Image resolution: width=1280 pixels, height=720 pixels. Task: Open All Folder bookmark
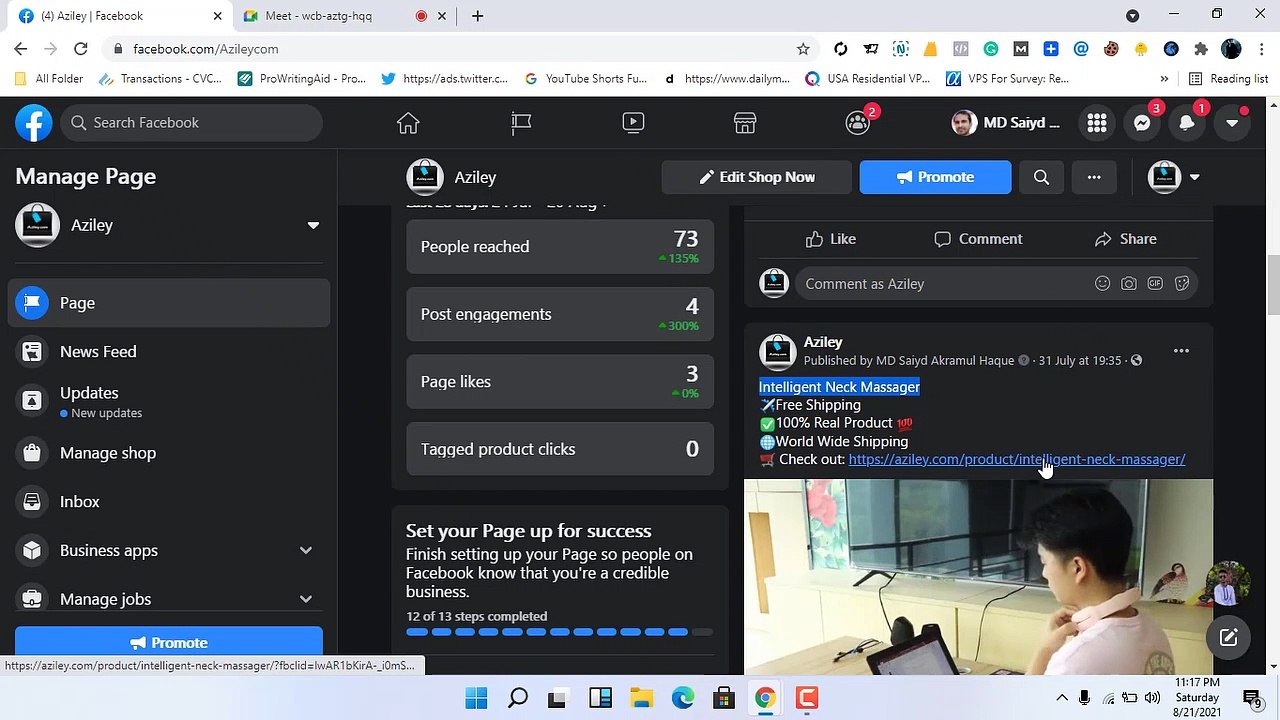pyautogui.click(x=49, y=79)
